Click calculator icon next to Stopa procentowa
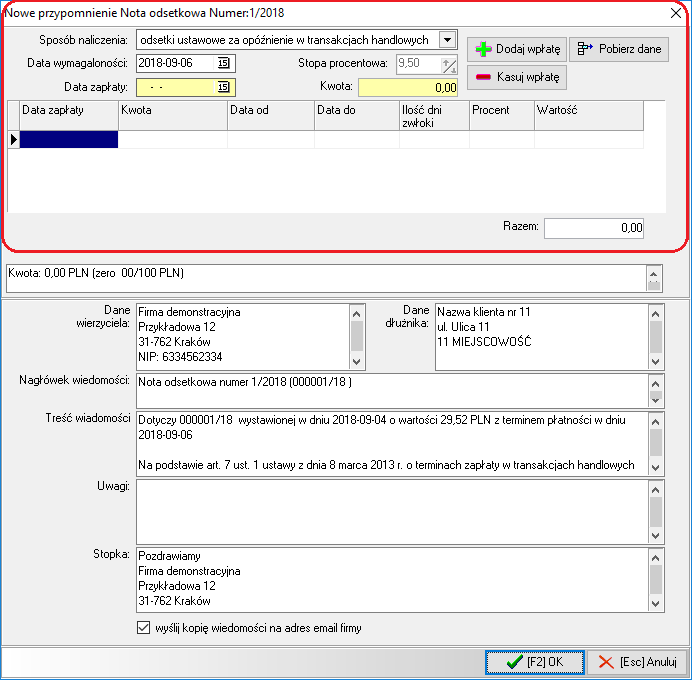Viewport: 692px width, 680px height. tap(449, 64)
